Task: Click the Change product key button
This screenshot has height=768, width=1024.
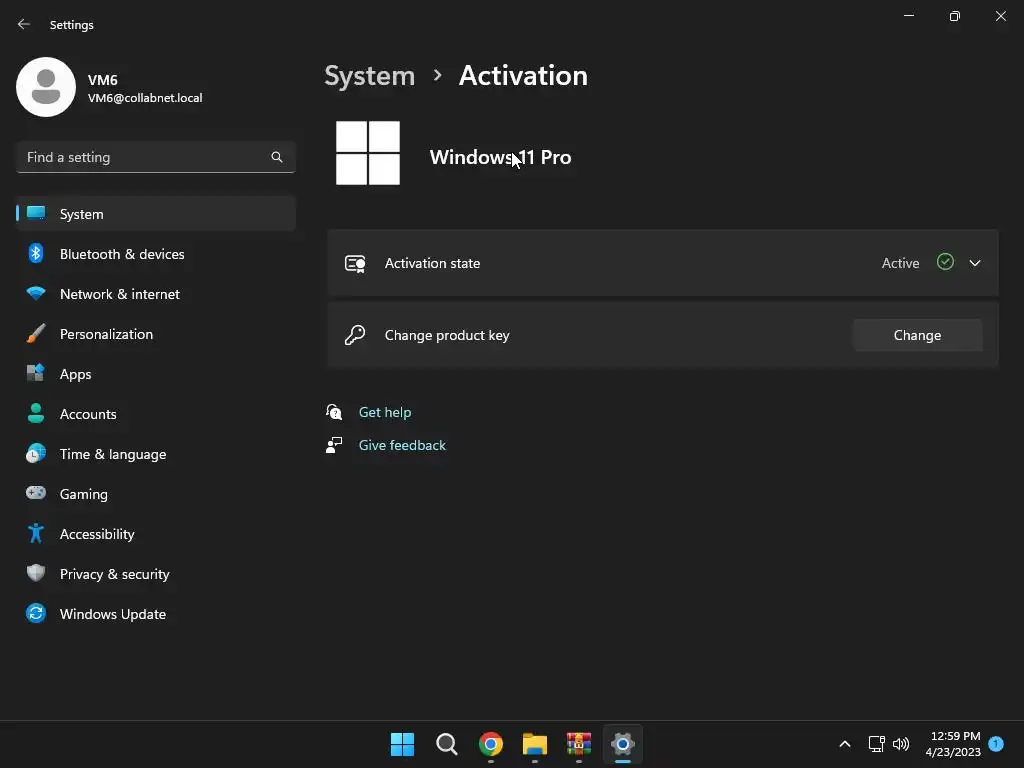Action: pyautogui.click(x=918, y=335)
